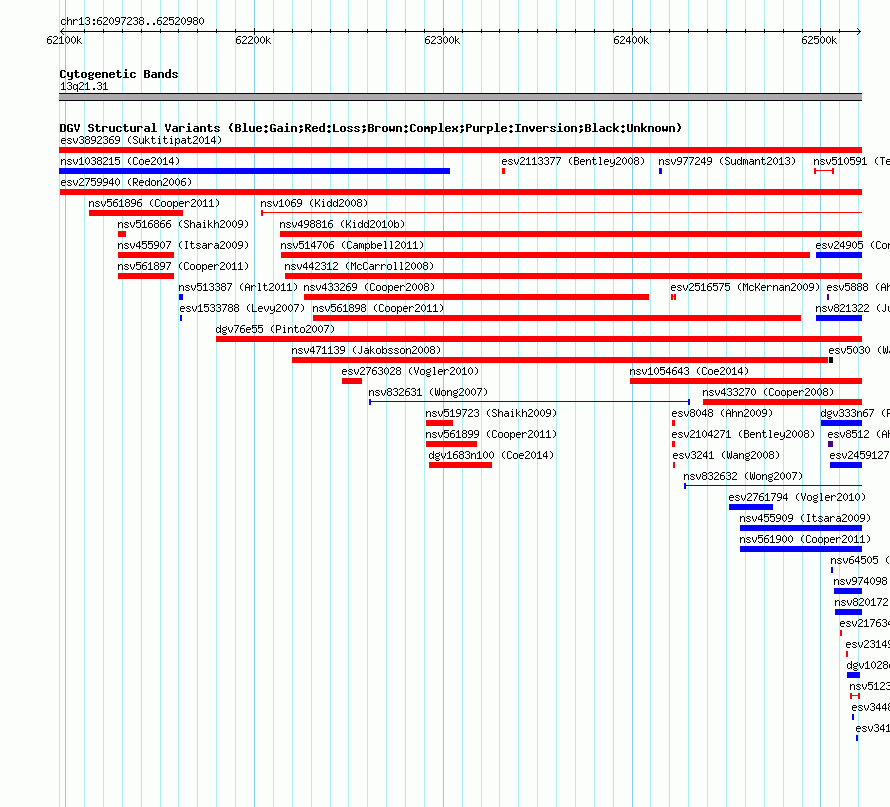Screen dimensions: 890x807
Task: Open the nsv455909 (Itsara2009) label
Action: coord(805,518)
